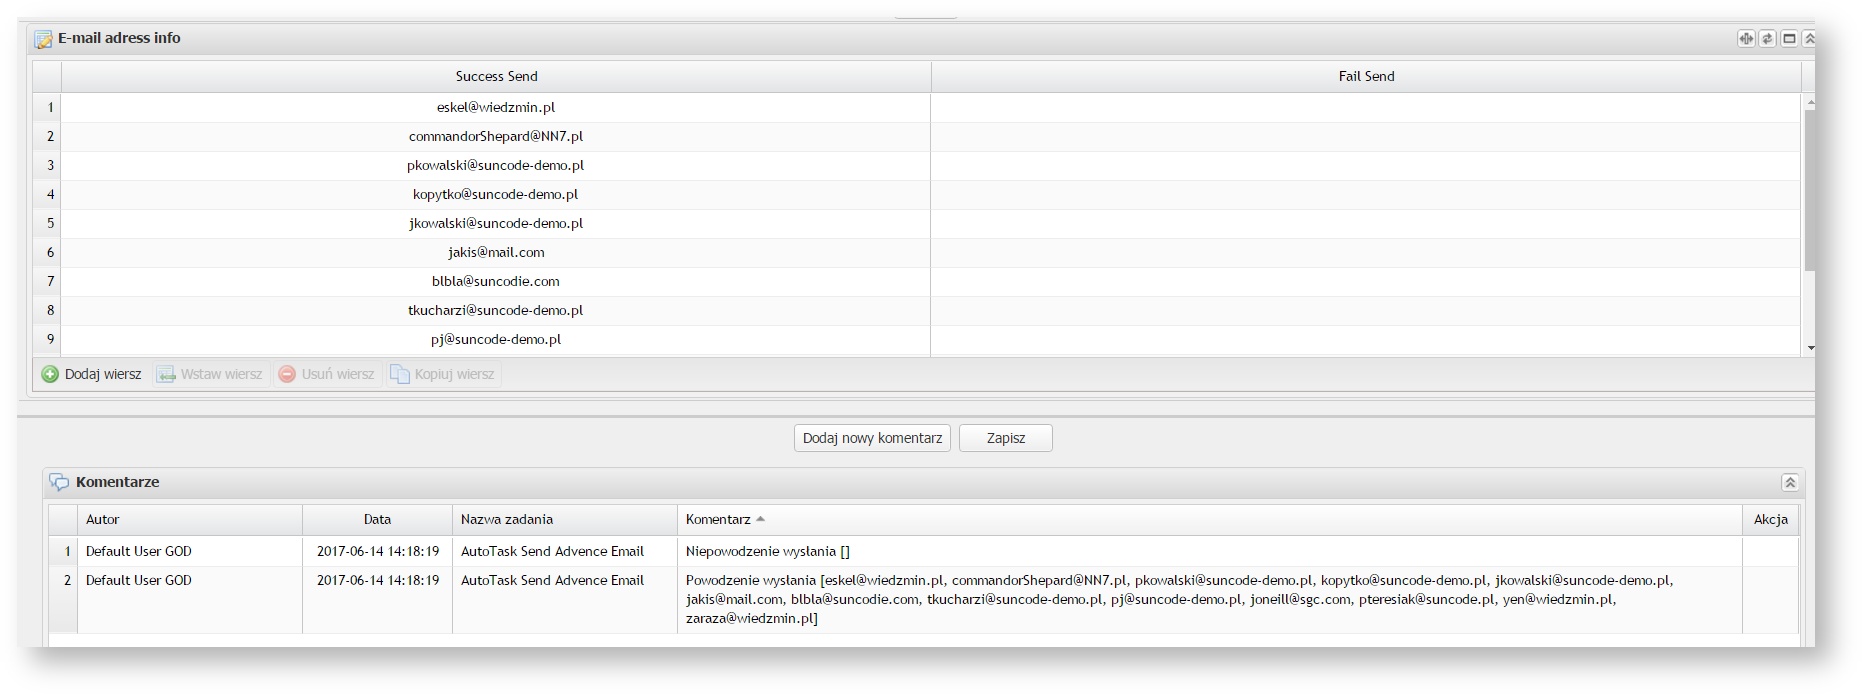Click the email table vertical scrollbar thumb
The width and height of the screenshot is (1863, 695).
click(x=1810, y=190)
